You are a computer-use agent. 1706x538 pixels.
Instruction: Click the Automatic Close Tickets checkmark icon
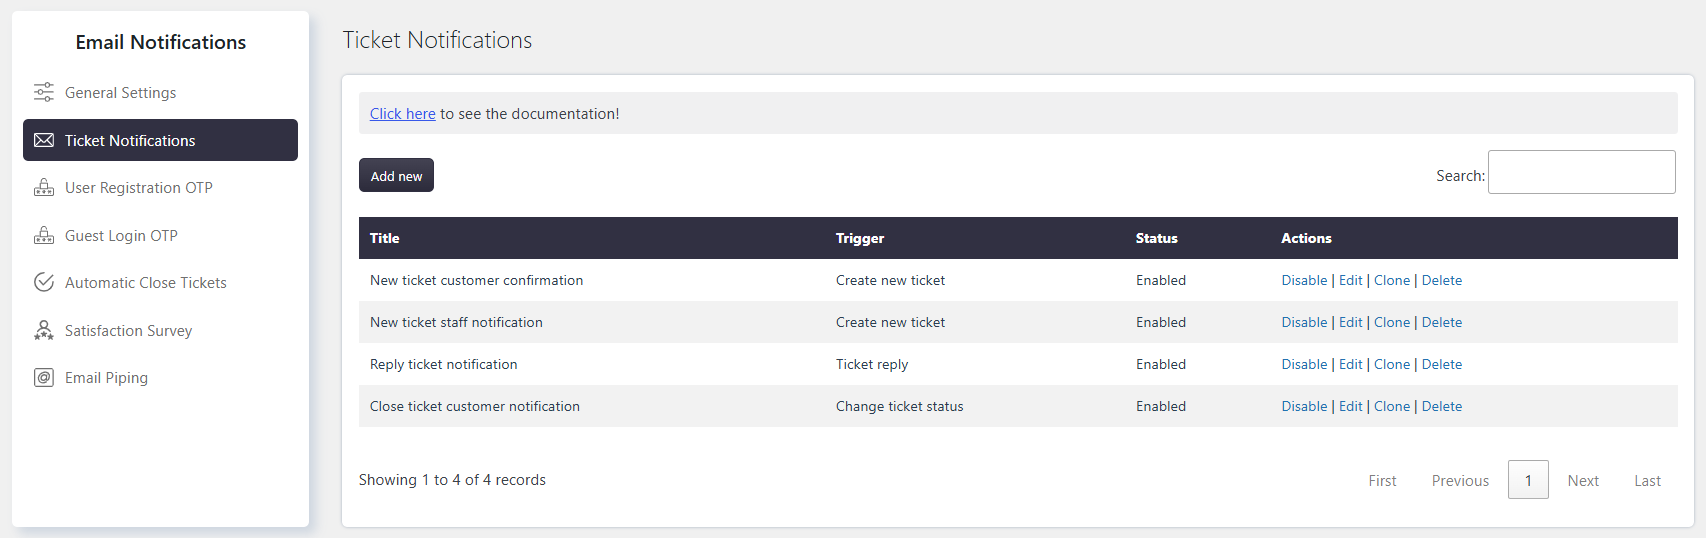coord(44,282)
